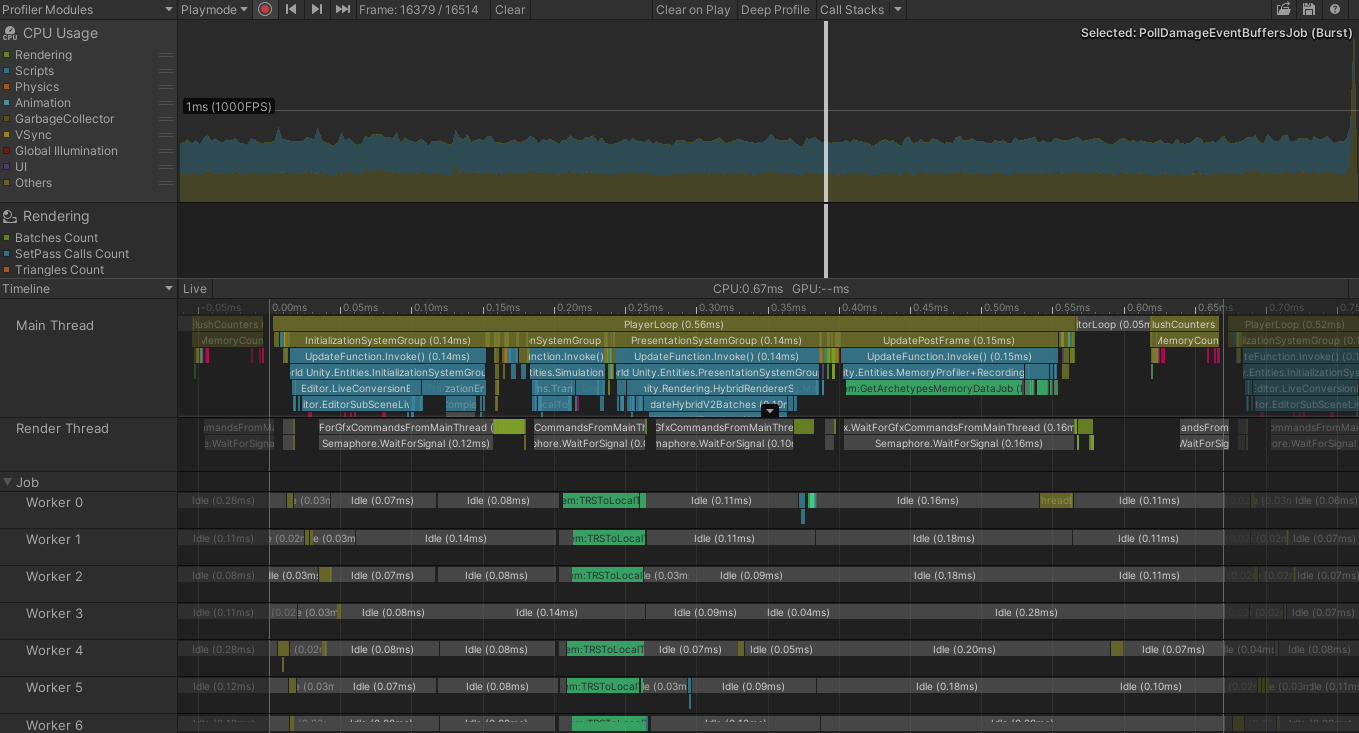The image size is (1359, 733).
Task: Click the reorder handle beside UI
Action: (x=166, y=167)
